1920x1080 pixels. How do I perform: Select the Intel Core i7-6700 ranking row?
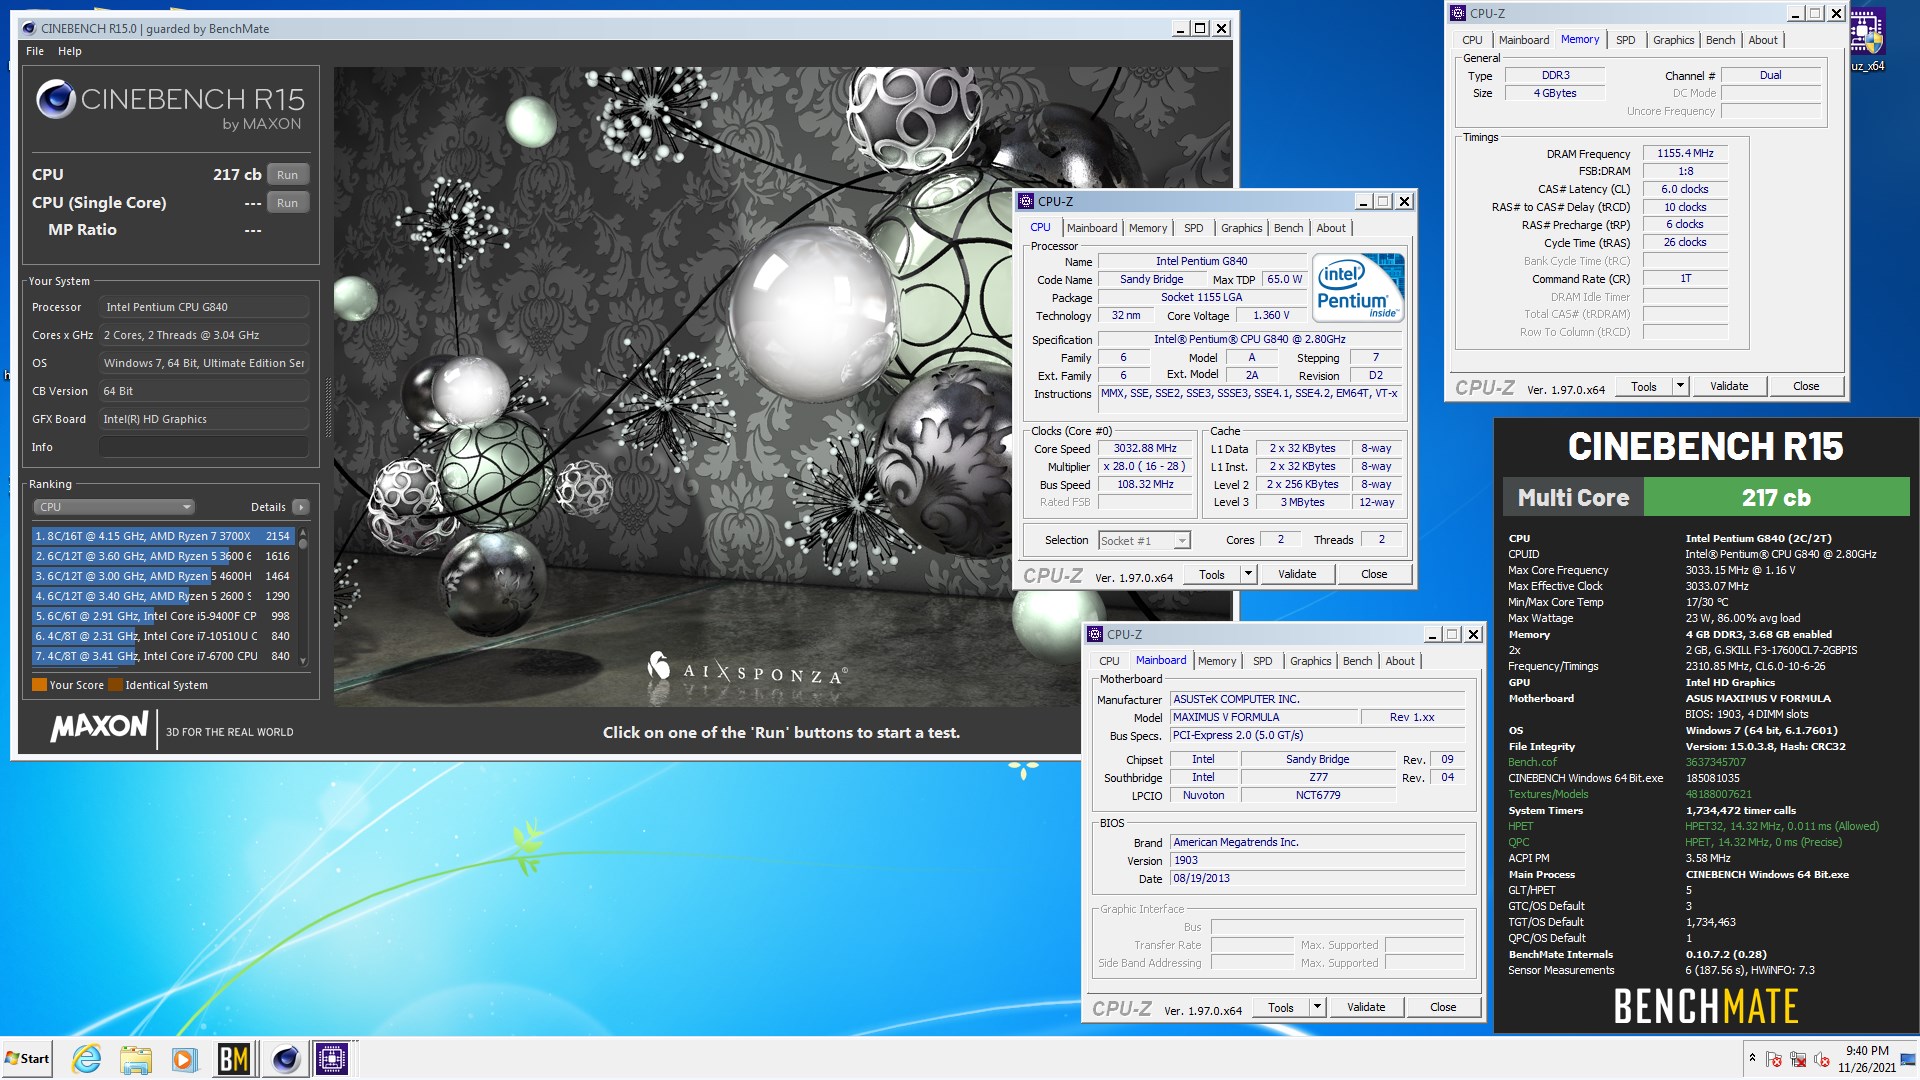[x=162, y=656]
